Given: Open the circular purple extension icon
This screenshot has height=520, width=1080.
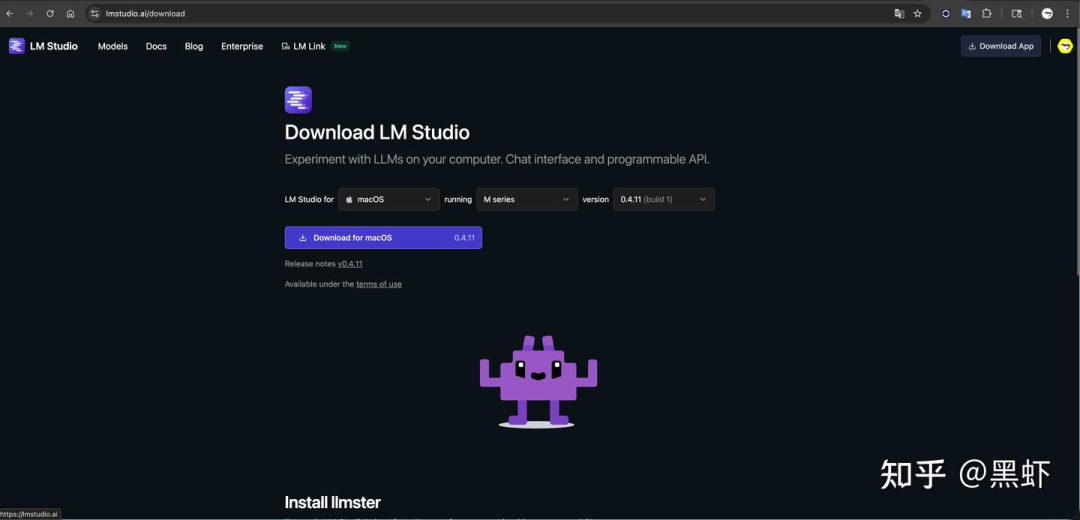Looking at the screenshot, I should pyautogui.click(x=946, y=14).
